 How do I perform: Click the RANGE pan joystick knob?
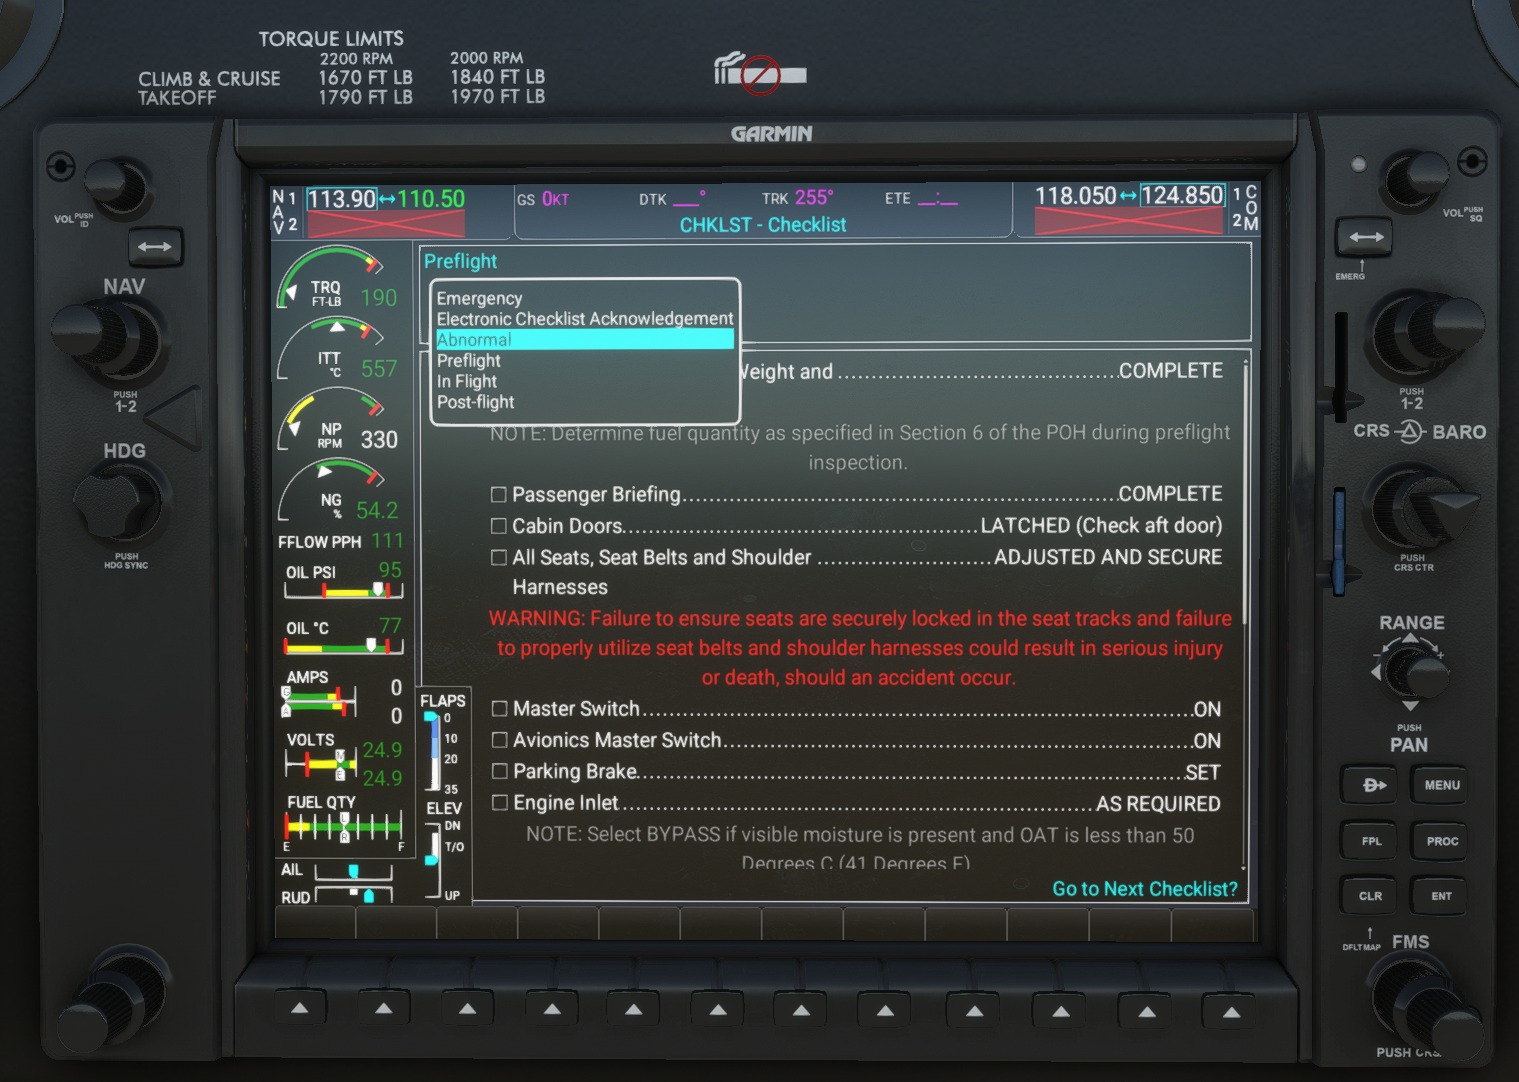point(1411,670)
